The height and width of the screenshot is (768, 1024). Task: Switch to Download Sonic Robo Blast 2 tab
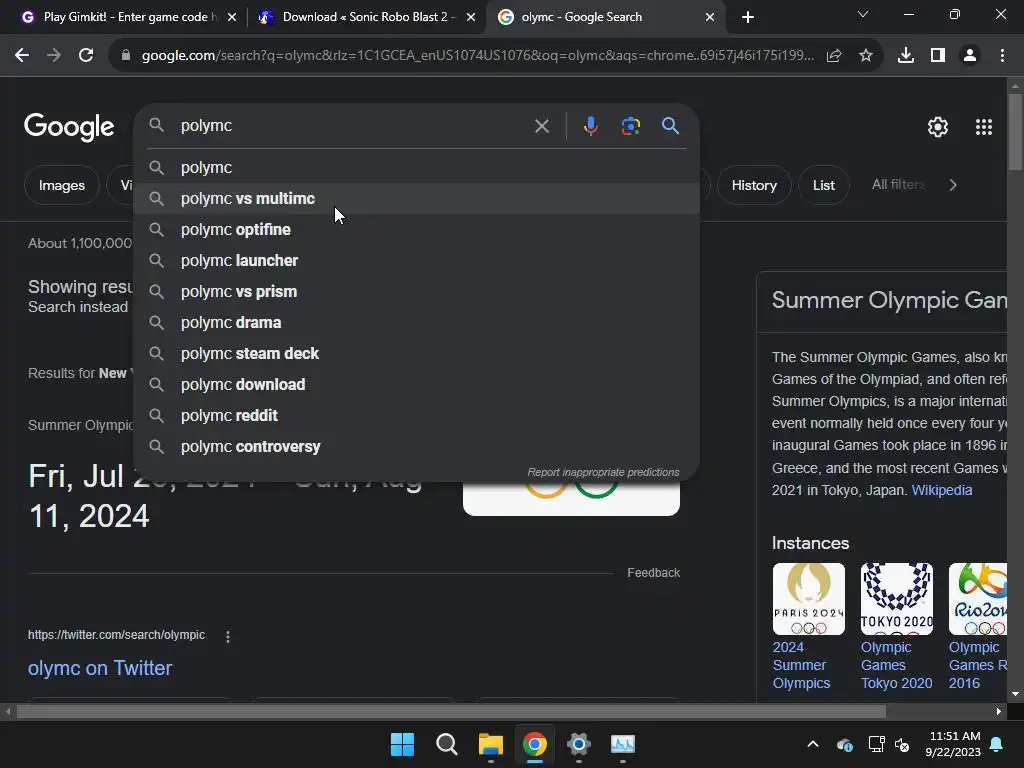point(366,17)
